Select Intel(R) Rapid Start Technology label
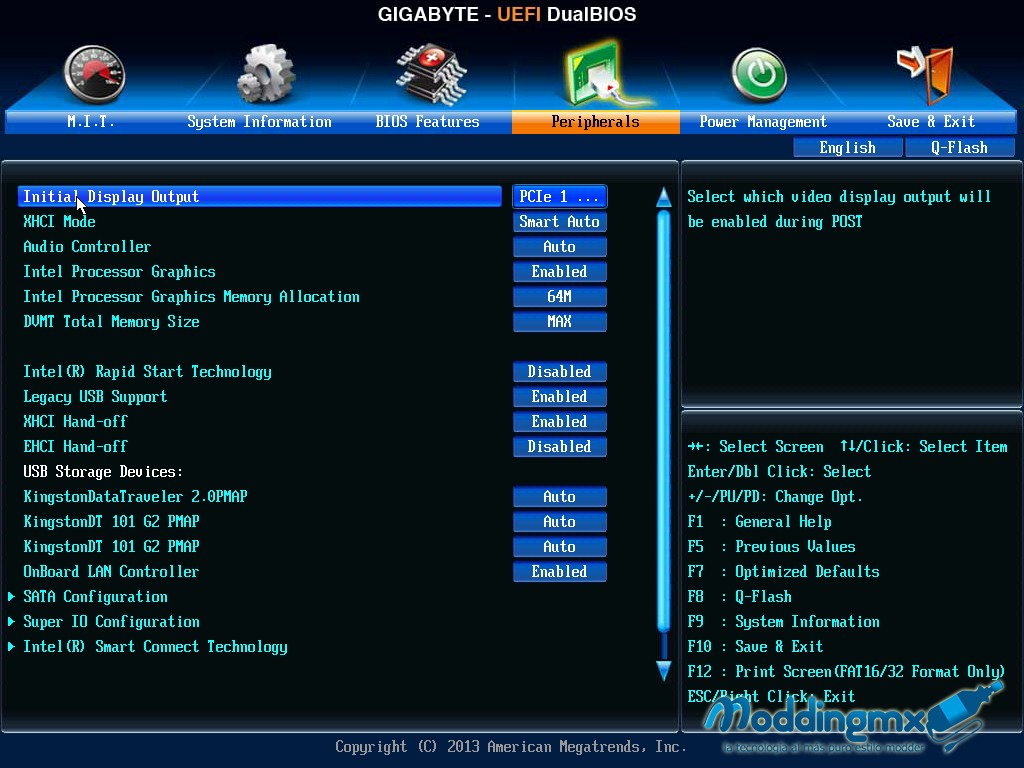1024x768 pixels. point(148,372)
